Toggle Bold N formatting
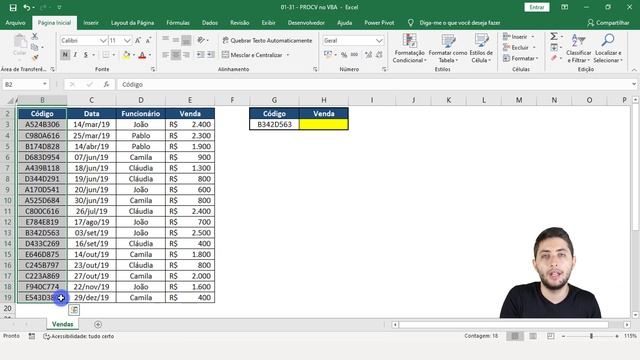The height and width of the screenshot is (360, 640). tap(65, 55)
